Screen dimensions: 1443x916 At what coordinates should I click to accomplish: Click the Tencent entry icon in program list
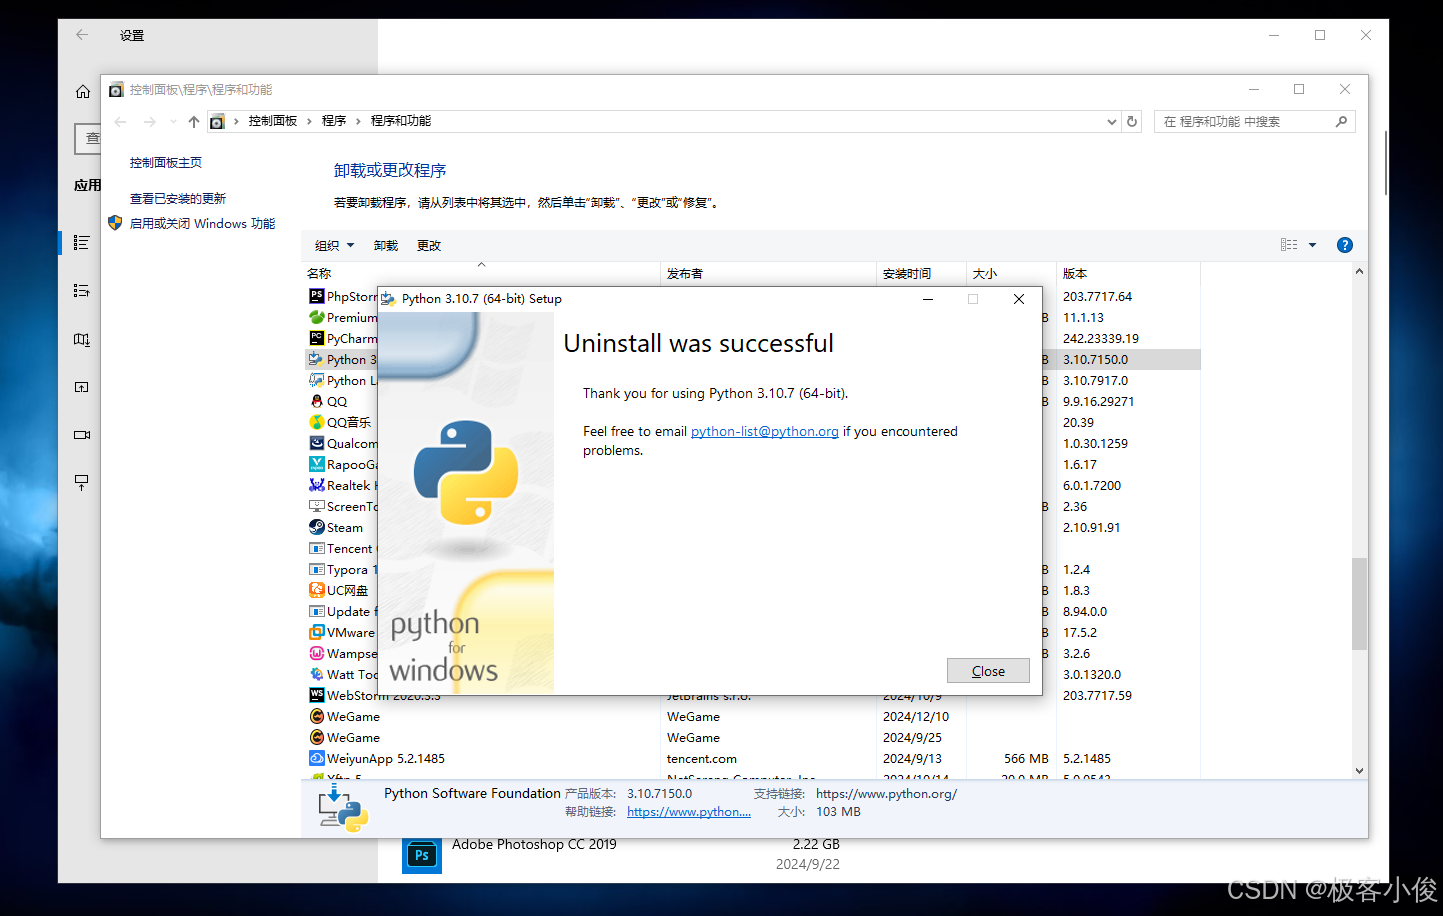pos(316,548)
